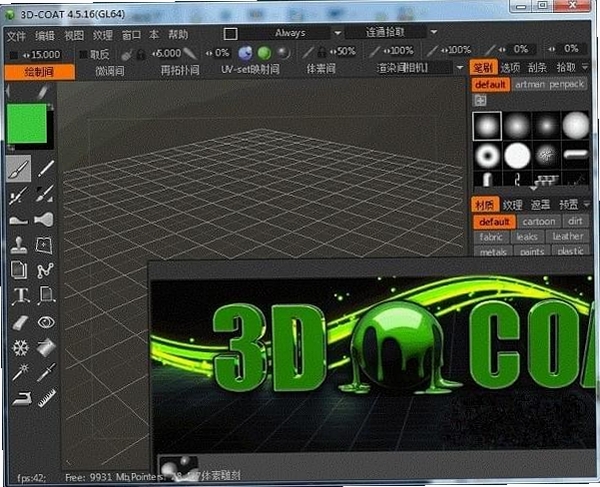Select the dirt materials folder
The height and width of the screenshot is (487, 600).
(x=575, y=221)
